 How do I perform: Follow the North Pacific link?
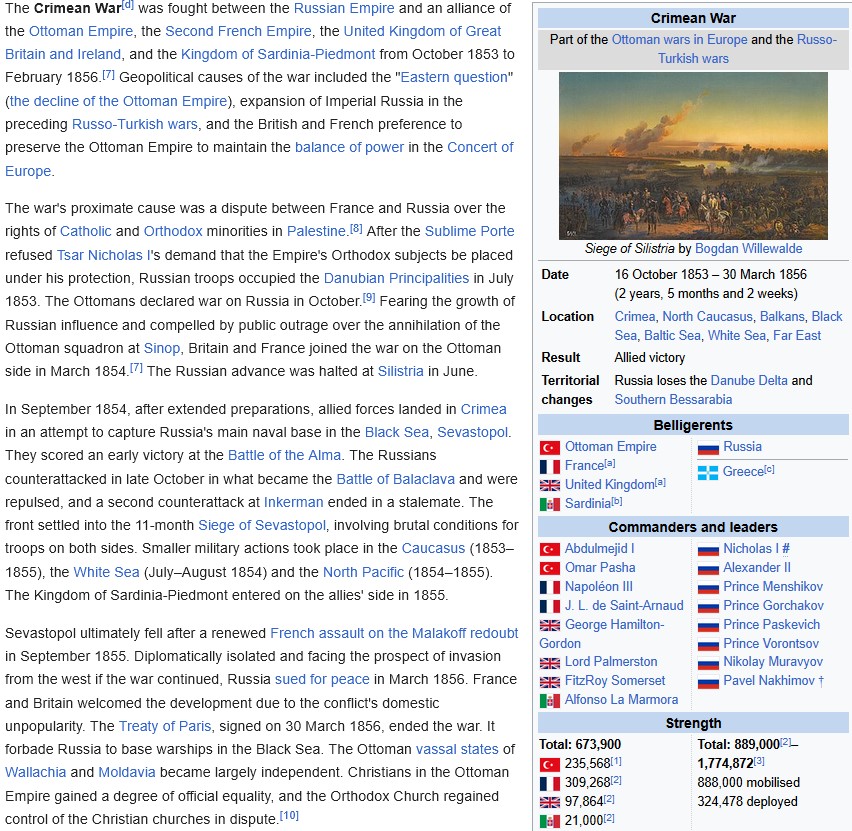tap(363, 572)
